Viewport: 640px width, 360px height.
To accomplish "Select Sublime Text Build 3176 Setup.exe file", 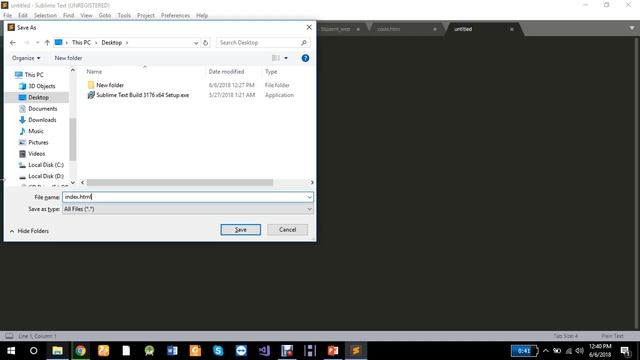I will [142, 95].
